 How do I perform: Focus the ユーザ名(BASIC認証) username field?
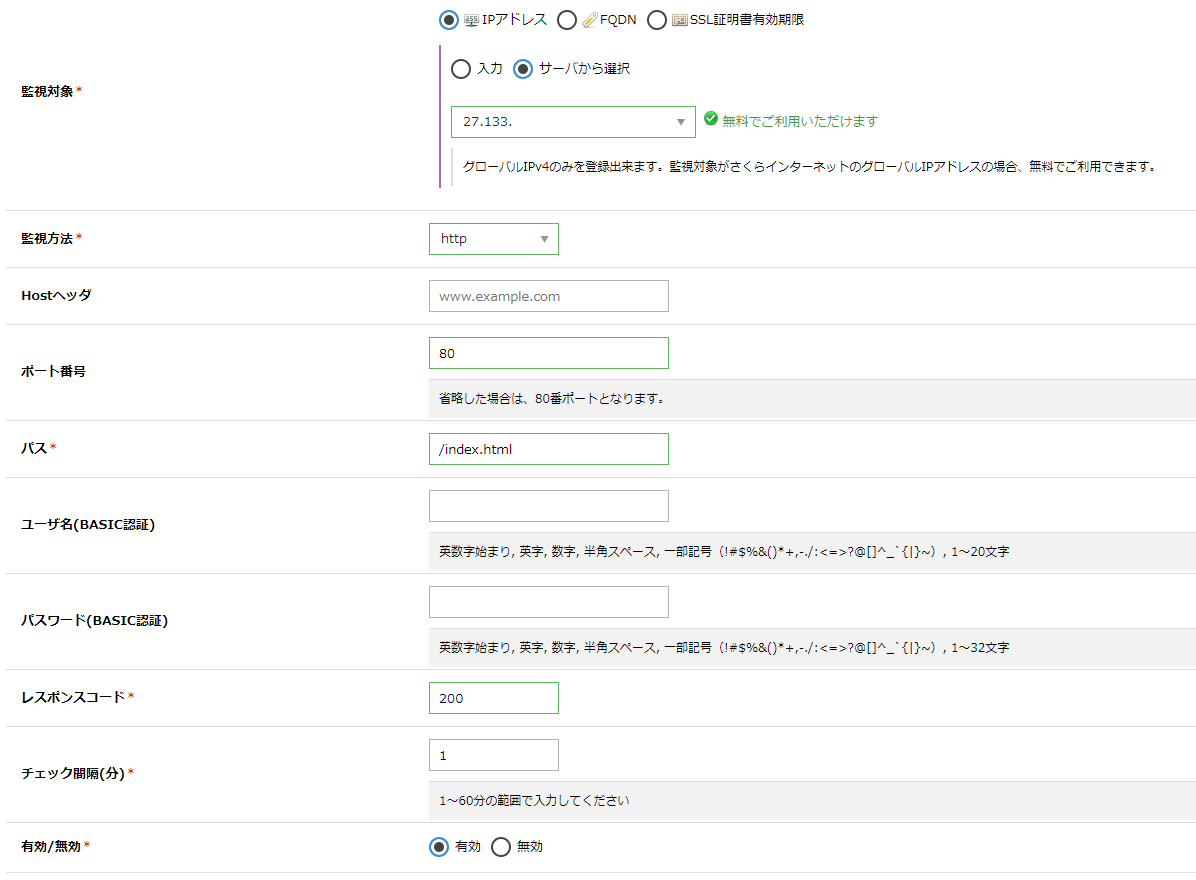tap(548, 506)
